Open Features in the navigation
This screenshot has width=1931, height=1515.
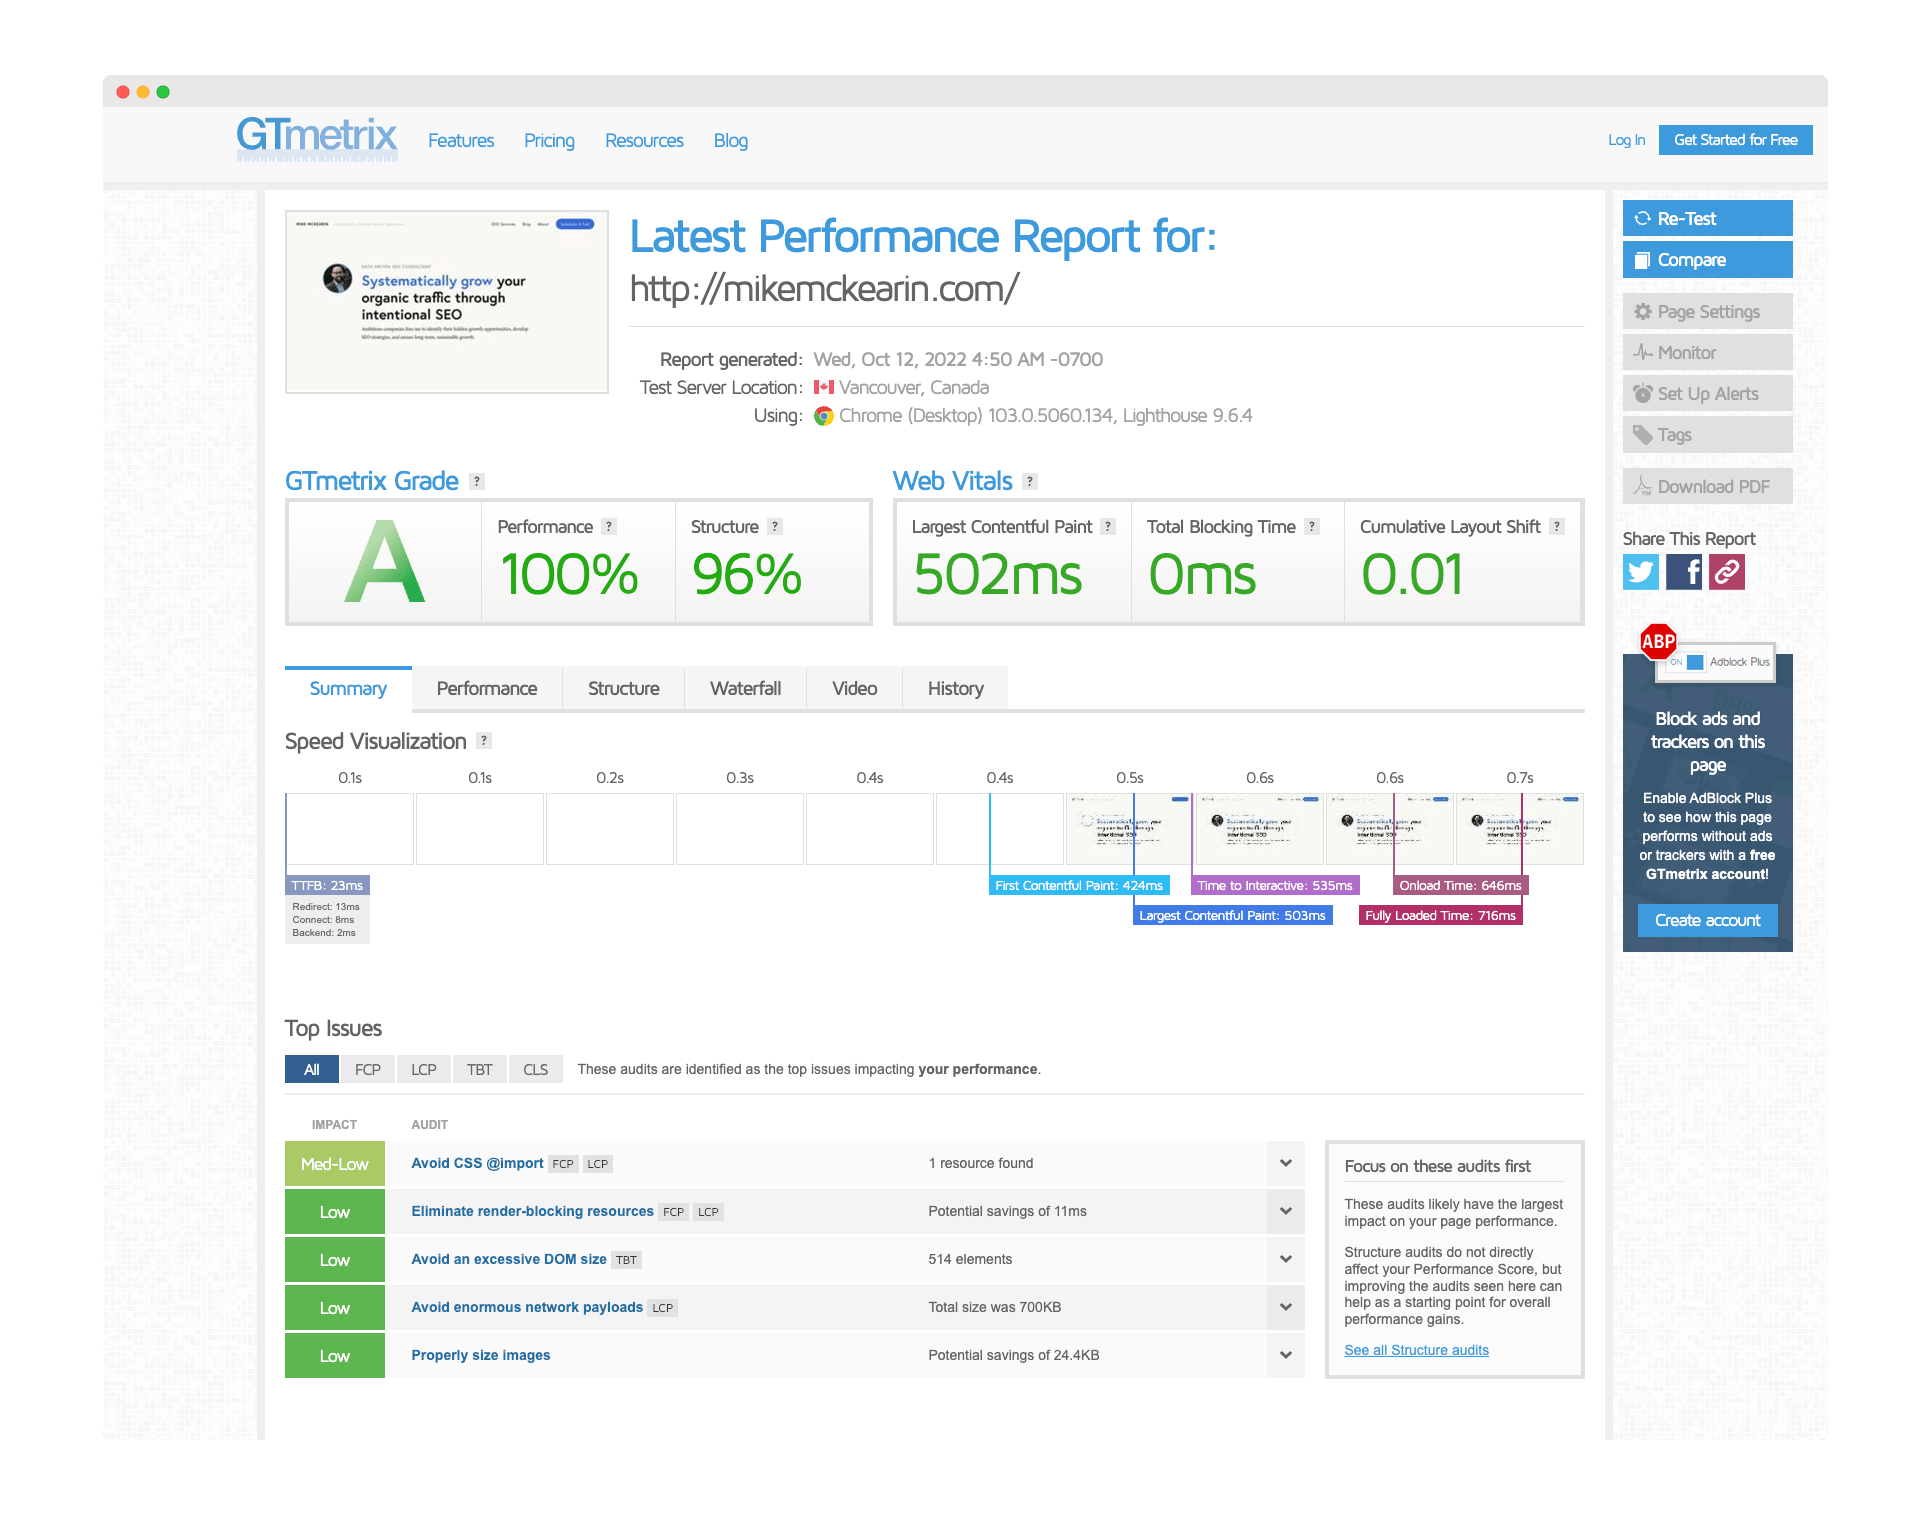point(461,141)
